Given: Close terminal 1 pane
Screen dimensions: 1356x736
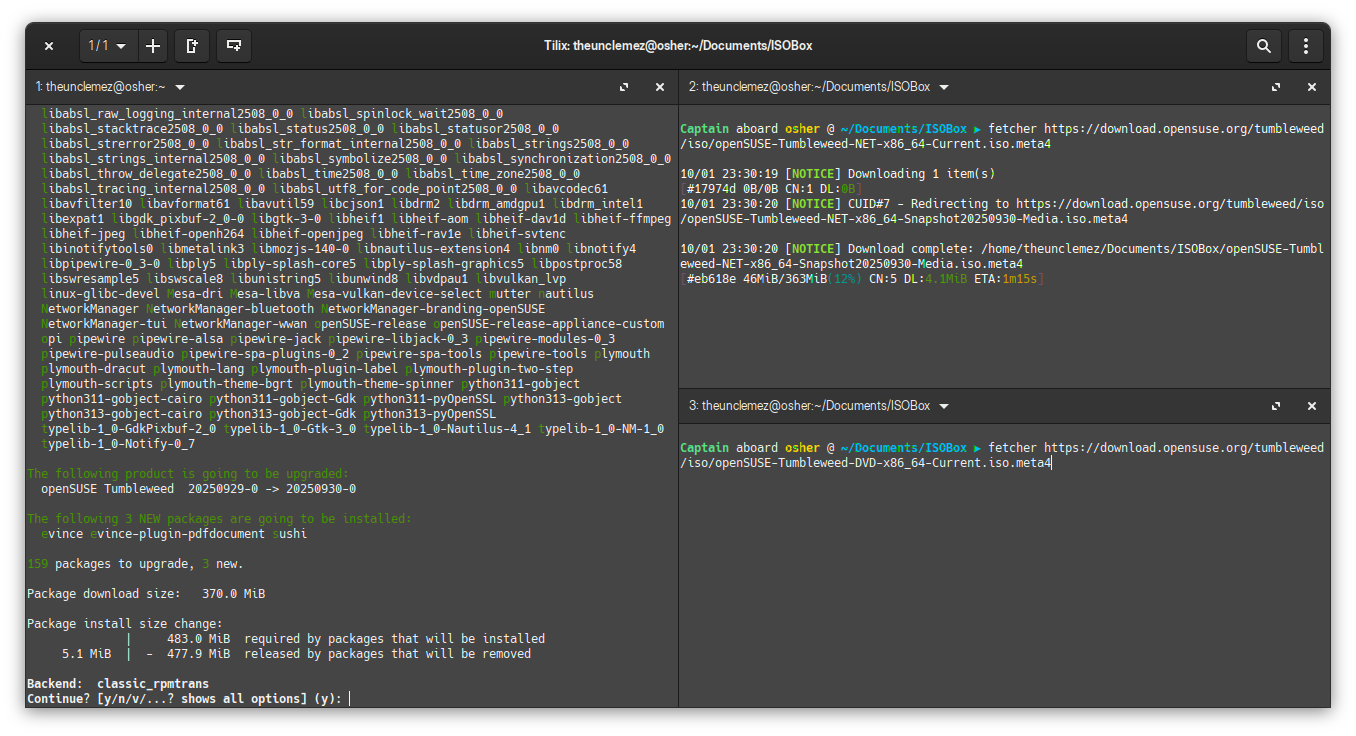Looking at the screenshot, I should (x=660, y=87).
